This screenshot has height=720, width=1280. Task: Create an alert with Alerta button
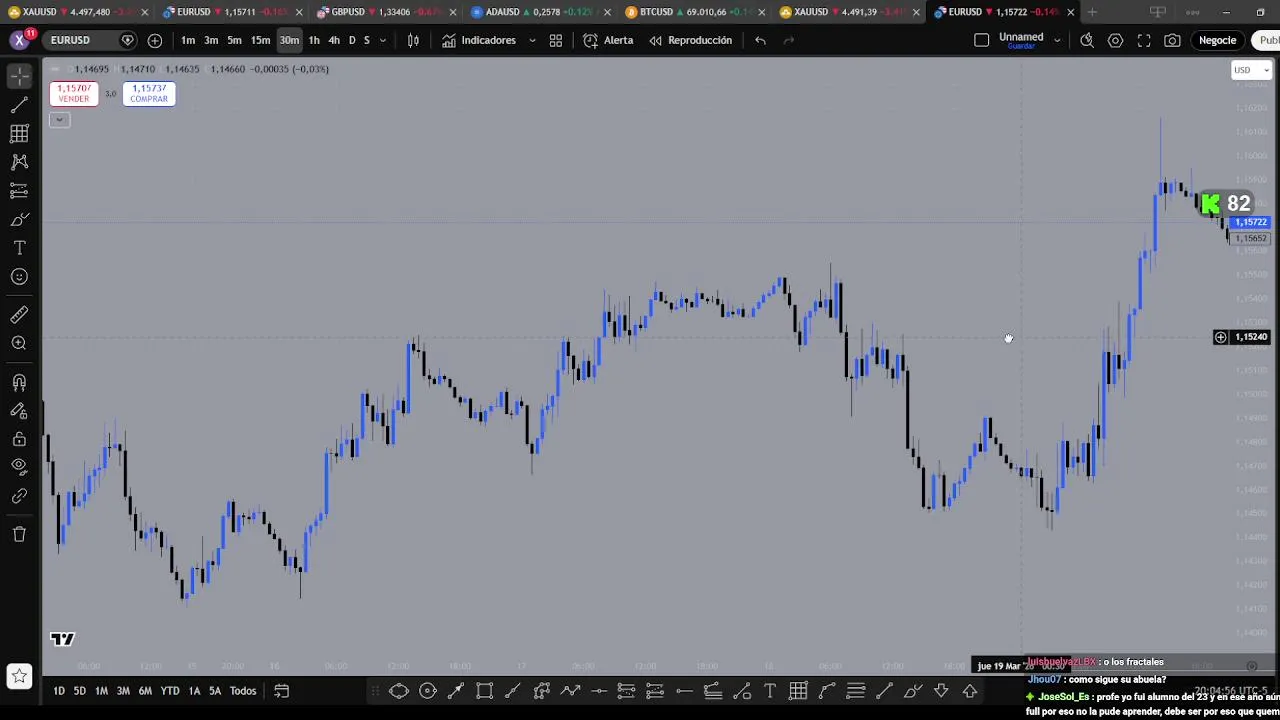tap(608, 40)
